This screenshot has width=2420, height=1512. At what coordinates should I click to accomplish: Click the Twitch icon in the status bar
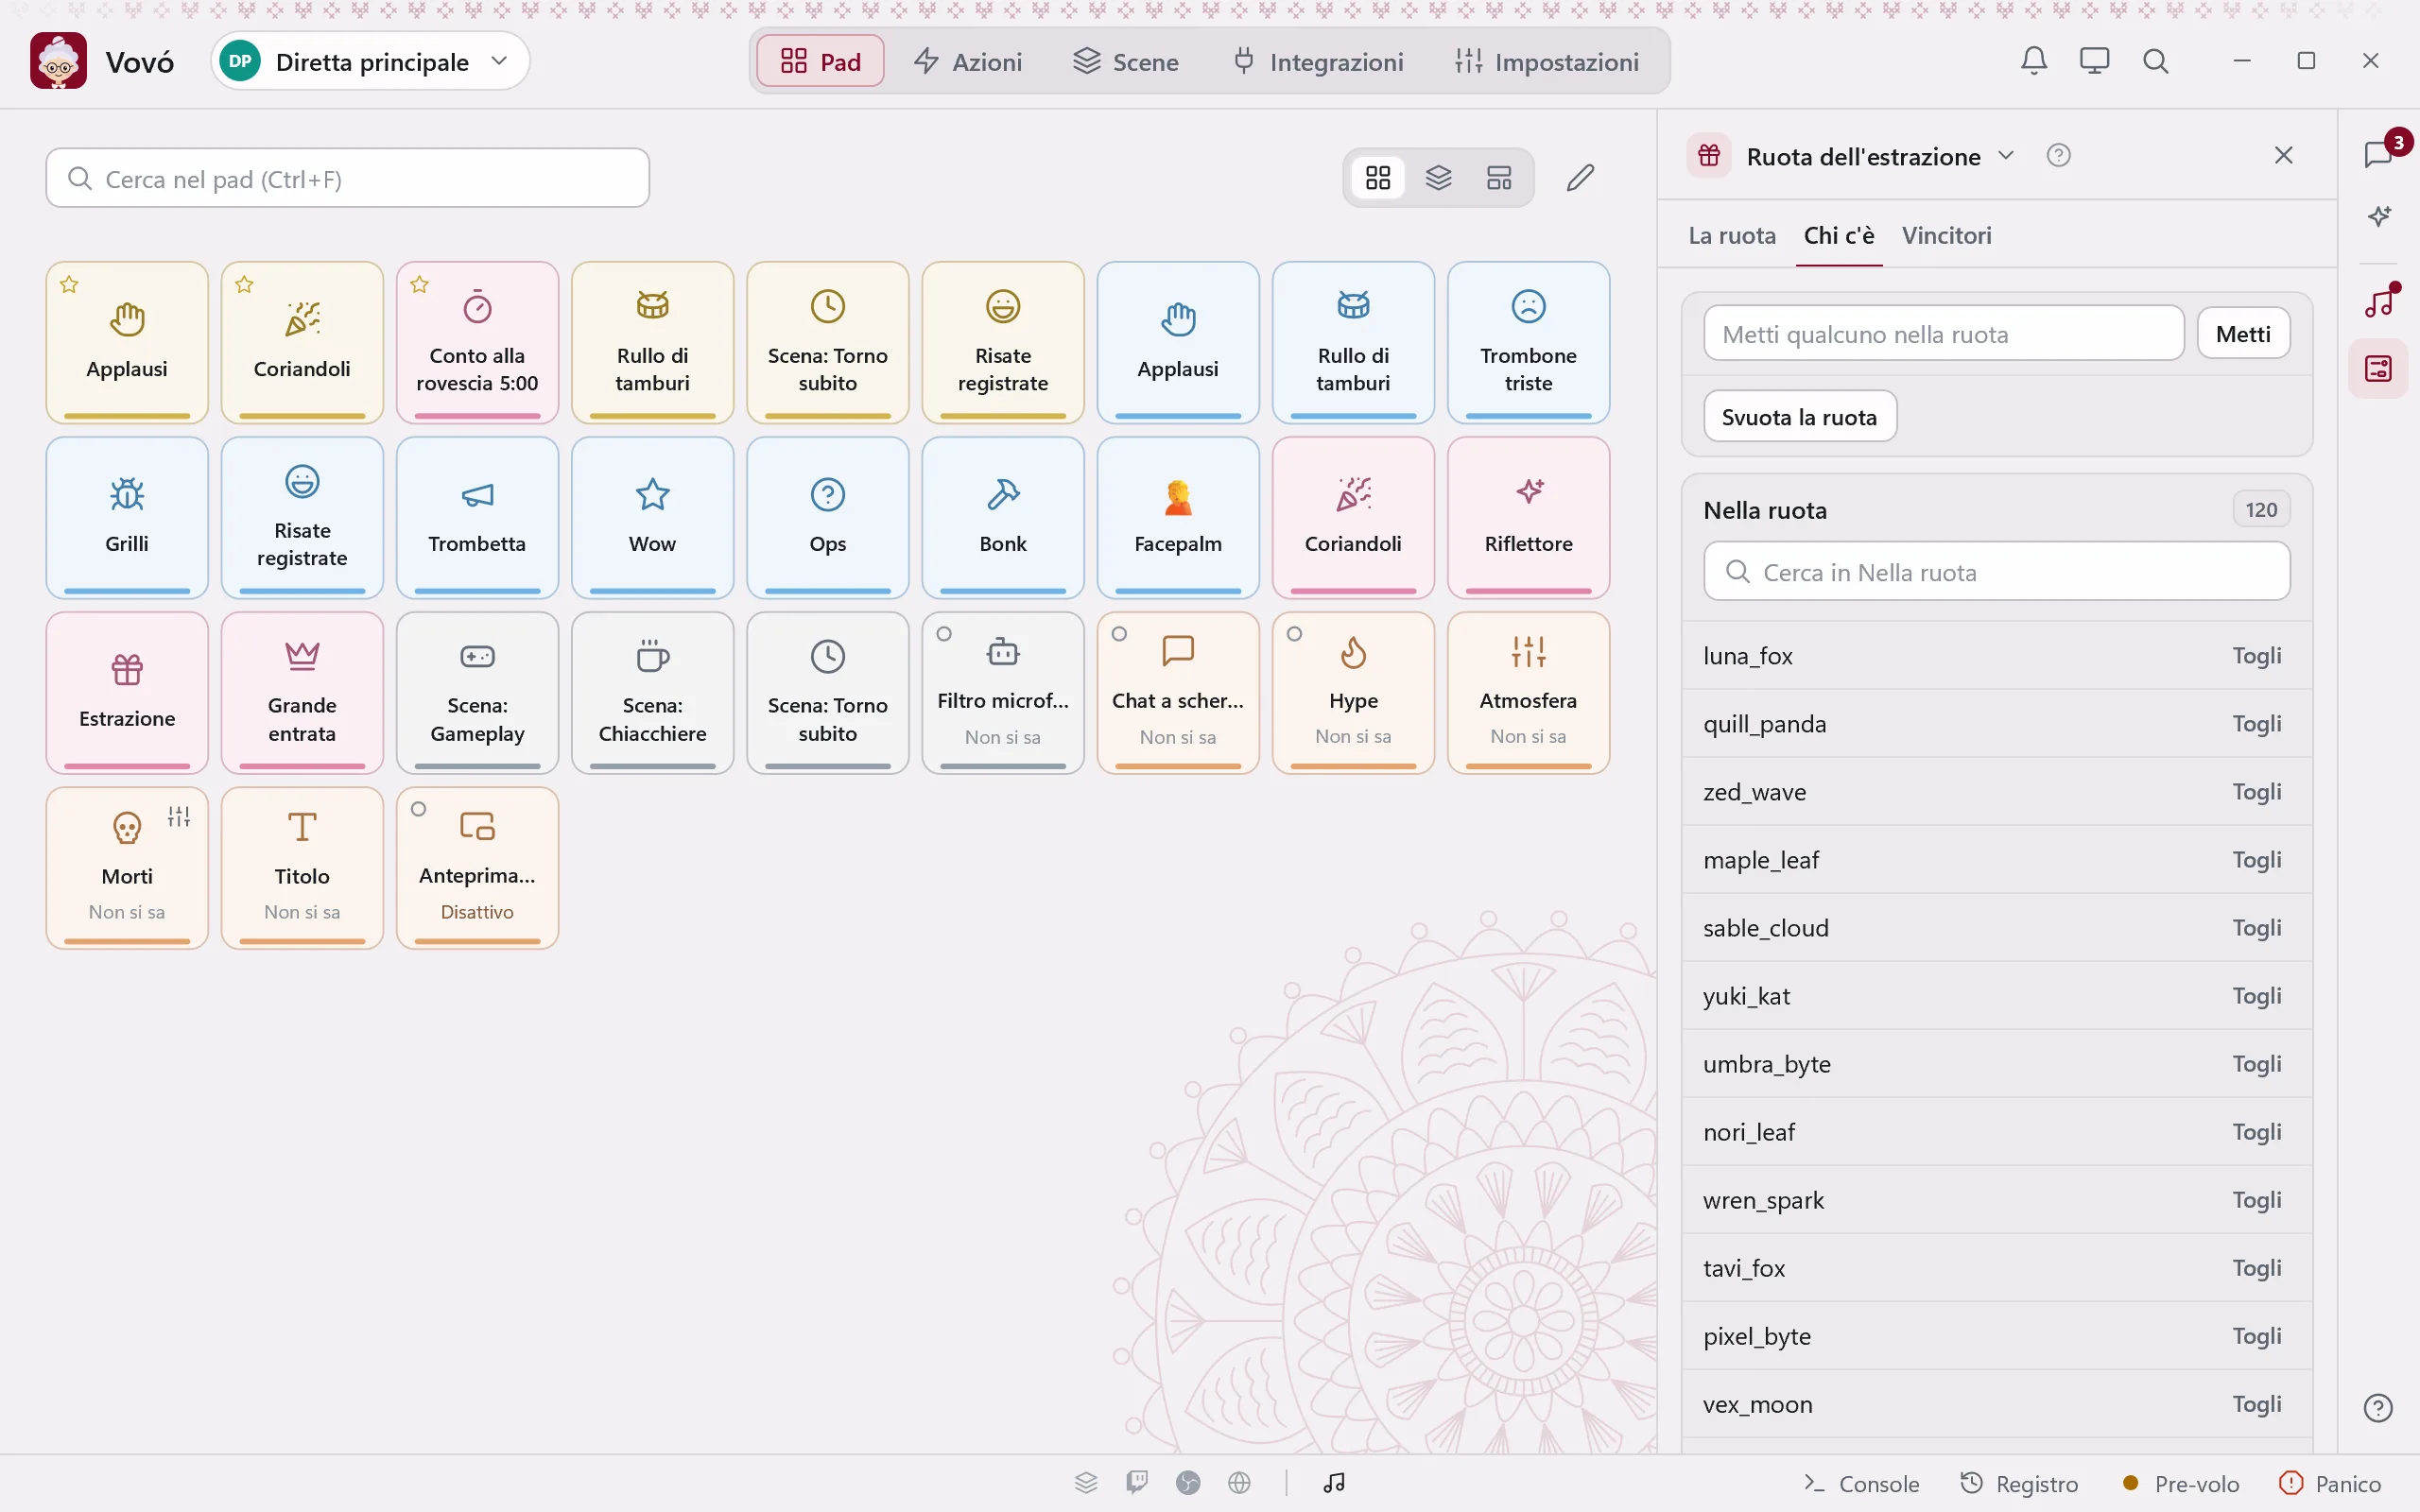click(x=1137, y=1482)
